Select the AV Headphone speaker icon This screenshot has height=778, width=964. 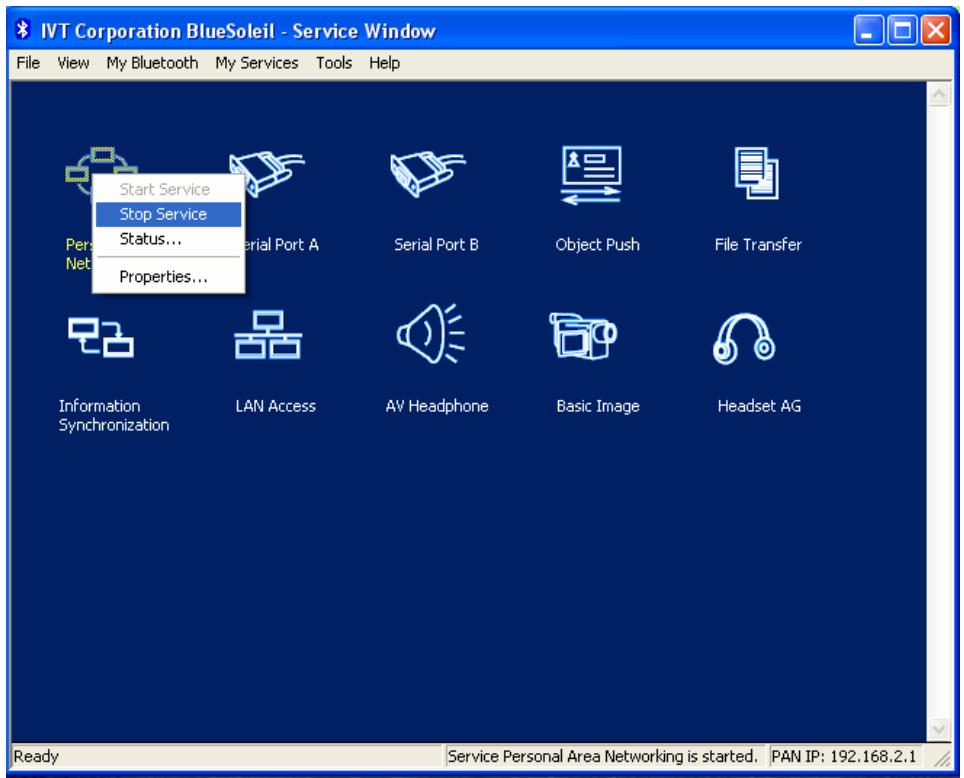(x=430, y=333)
